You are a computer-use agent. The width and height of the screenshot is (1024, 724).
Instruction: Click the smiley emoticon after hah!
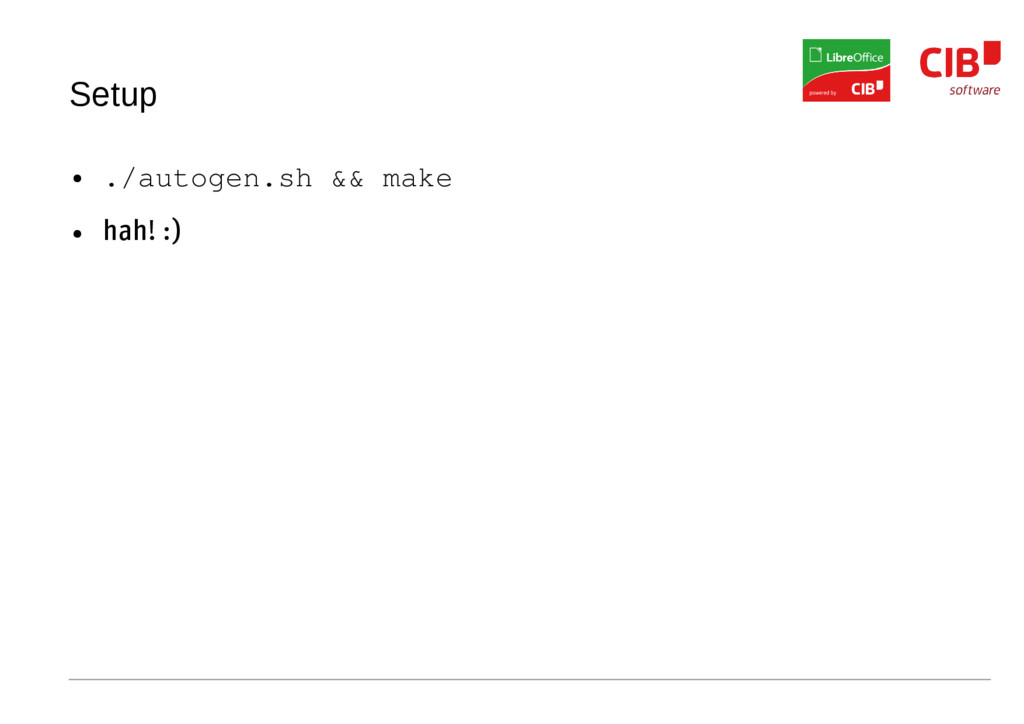[172, 230]
